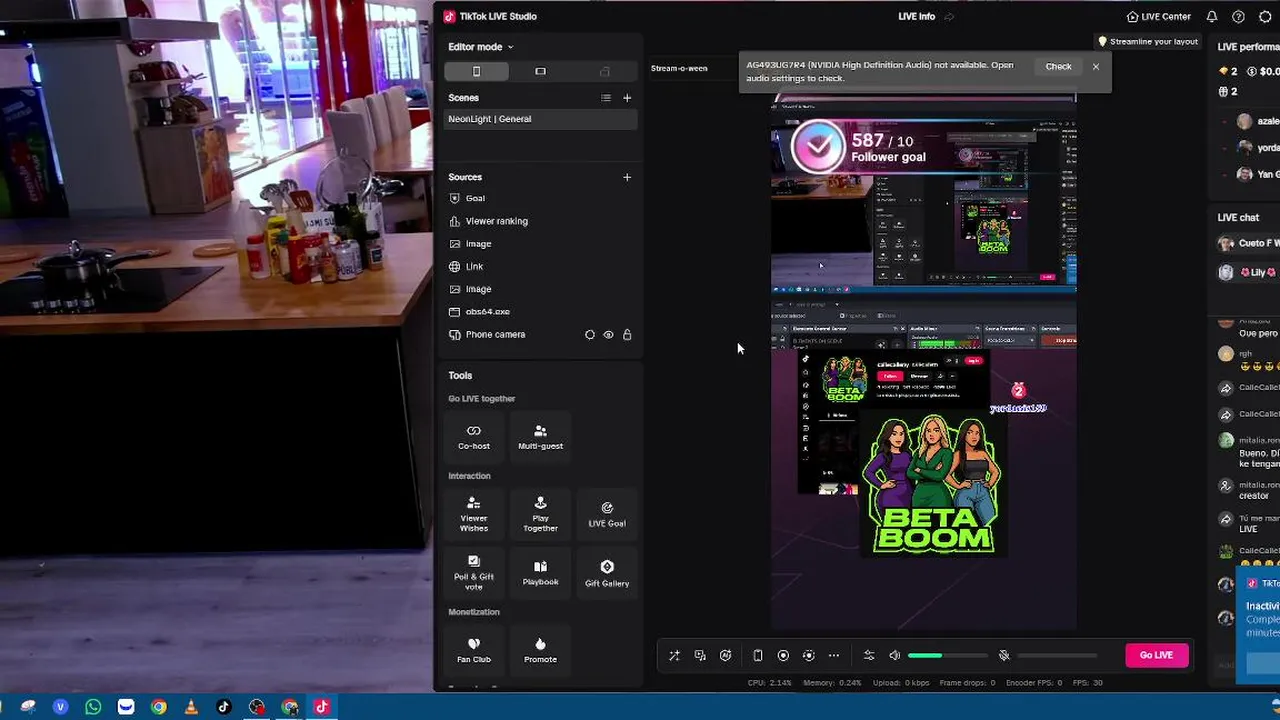Open the settings gear in title bar
The width and height of the screenshot is (1280, 720).
[x=1265, y=17]
